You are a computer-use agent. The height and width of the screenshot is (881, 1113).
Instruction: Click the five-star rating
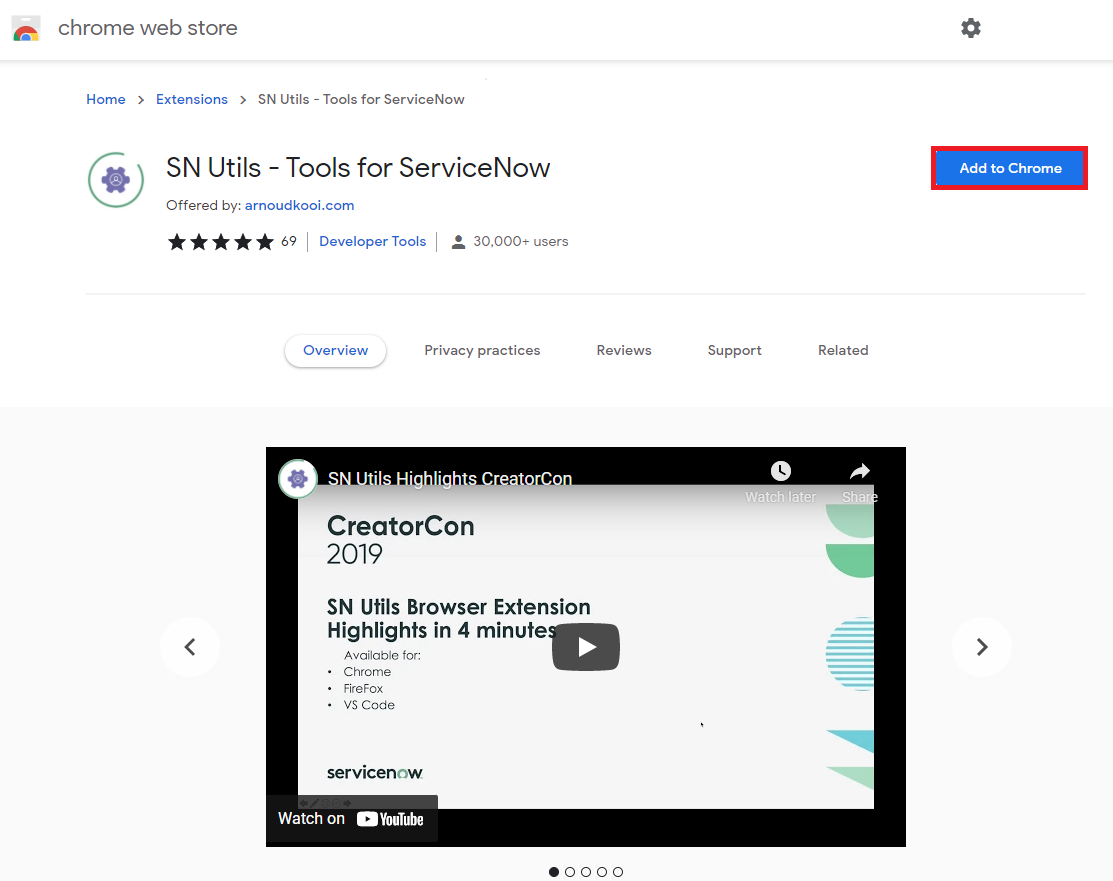point(221,242)
